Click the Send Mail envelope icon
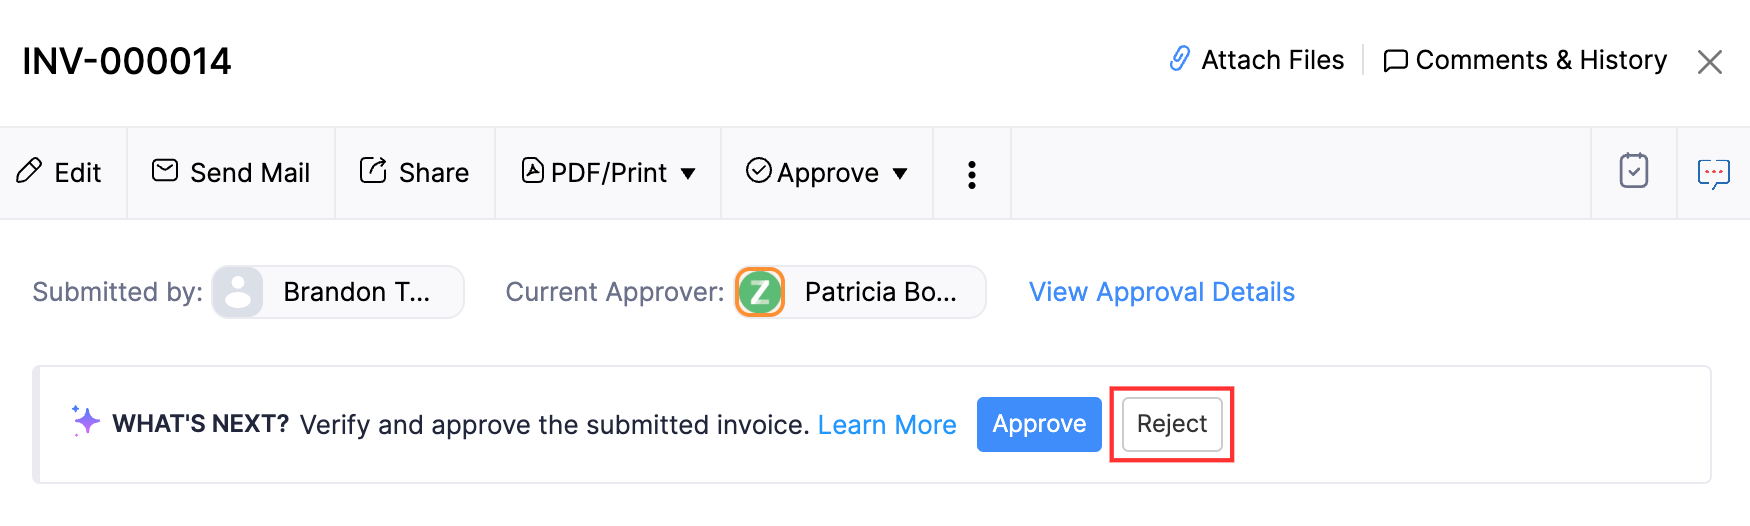This screenshot has height=526, width=1750. pos(165,171)
